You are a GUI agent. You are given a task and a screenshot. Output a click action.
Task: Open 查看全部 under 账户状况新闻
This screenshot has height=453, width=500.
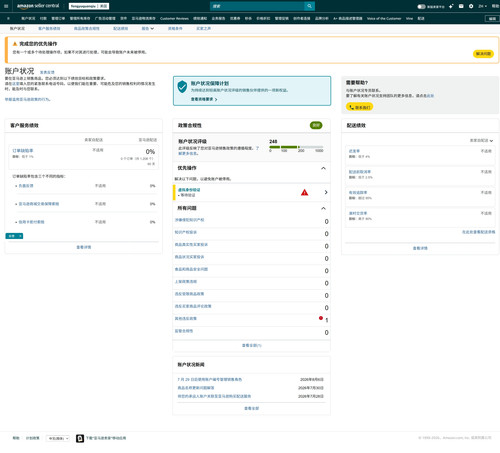252,408
